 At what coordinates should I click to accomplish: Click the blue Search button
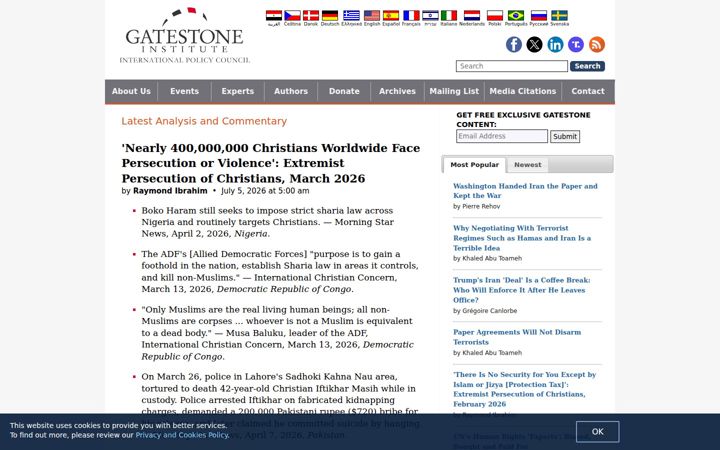coord(587,66)
